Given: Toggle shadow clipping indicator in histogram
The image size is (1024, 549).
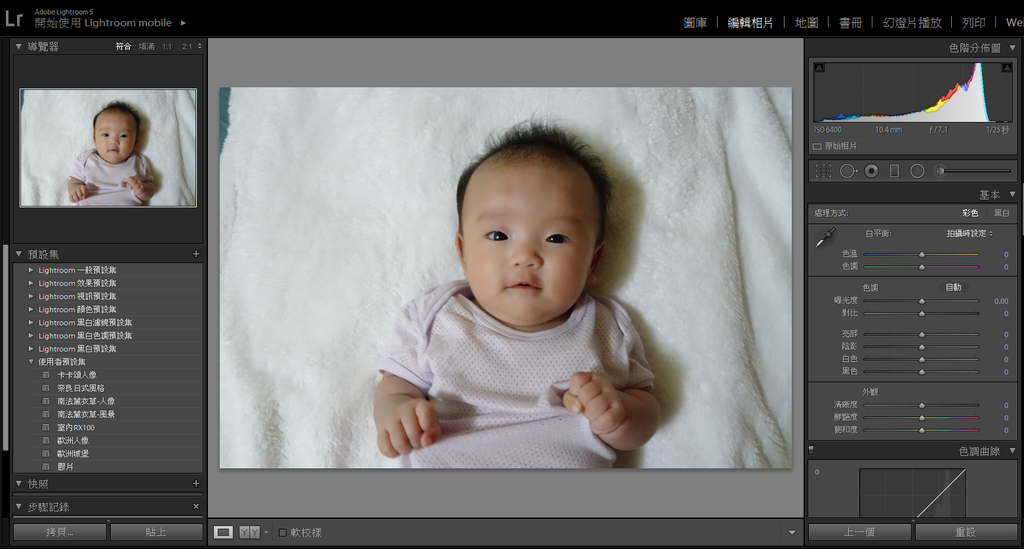Looking at the screenshot, I should coord(820,67).
